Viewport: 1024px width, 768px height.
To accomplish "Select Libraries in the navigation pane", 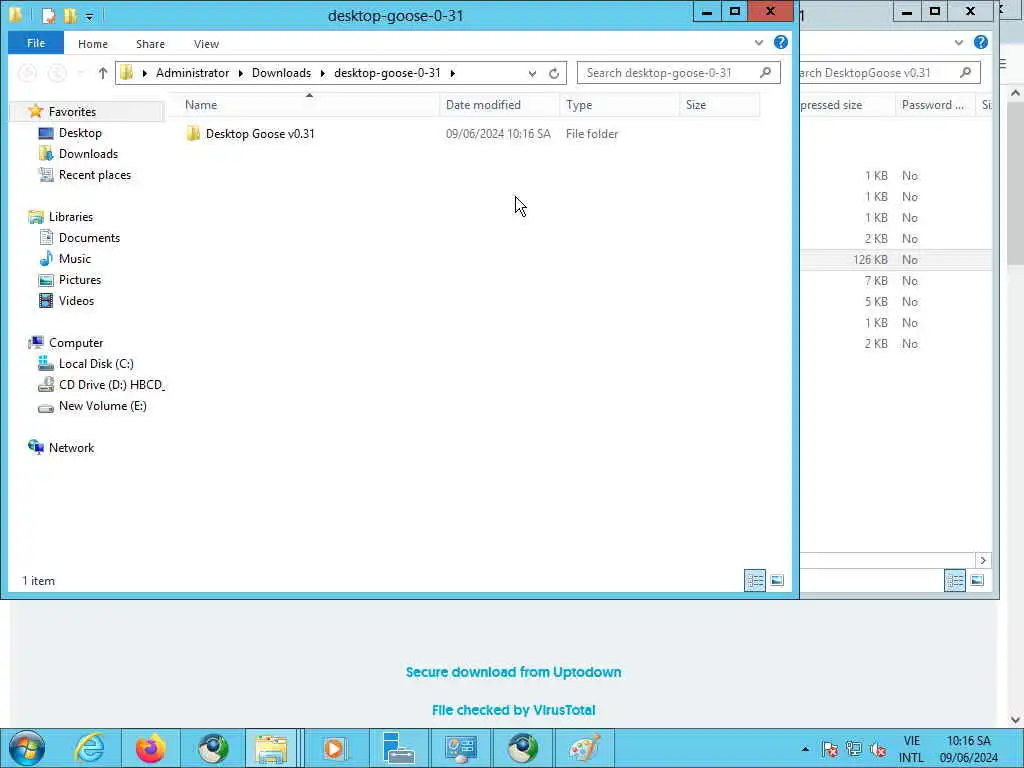I will coord(71,217).
